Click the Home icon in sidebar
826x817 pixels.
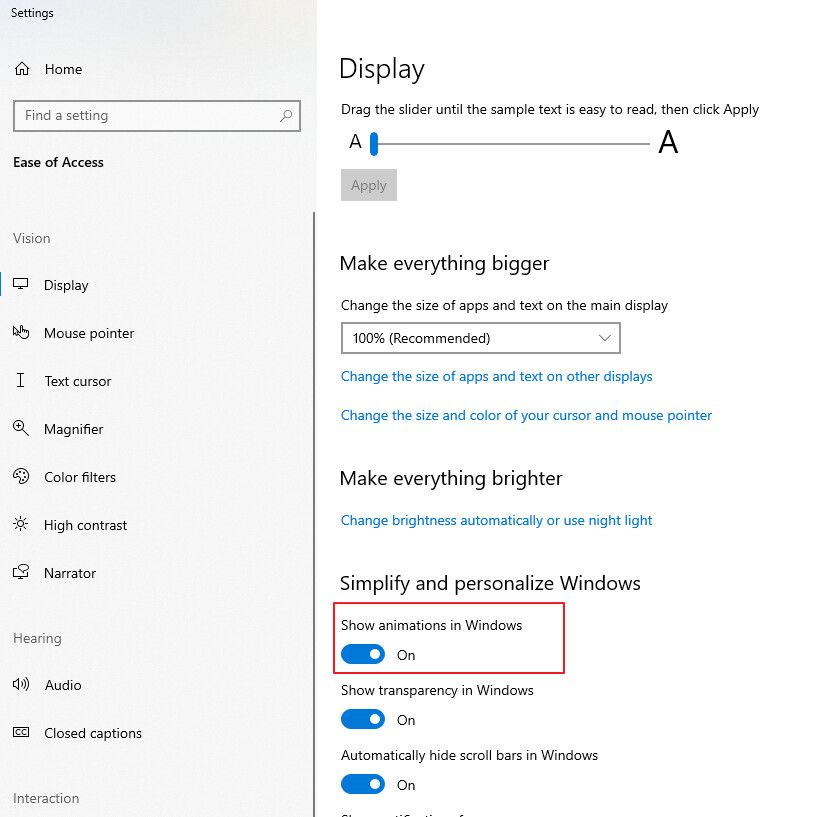tap(21, 69)
